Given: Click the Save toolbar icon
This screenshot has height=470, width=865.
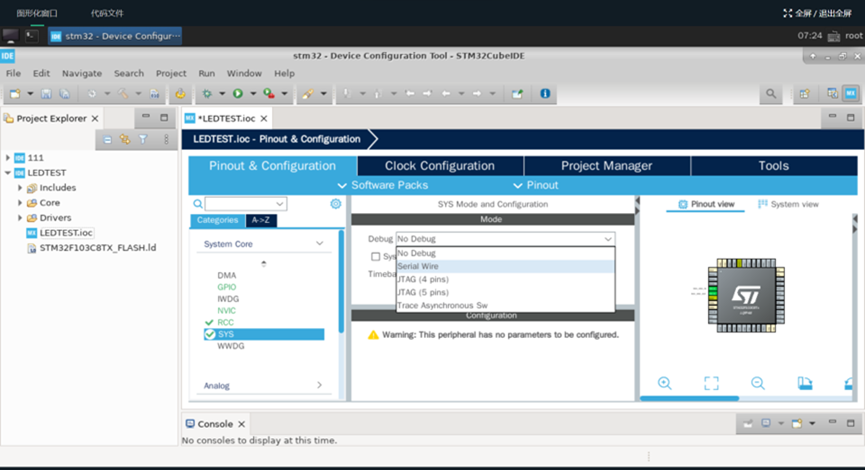Looking at the screenshot, I should click(x=46, y=94).
